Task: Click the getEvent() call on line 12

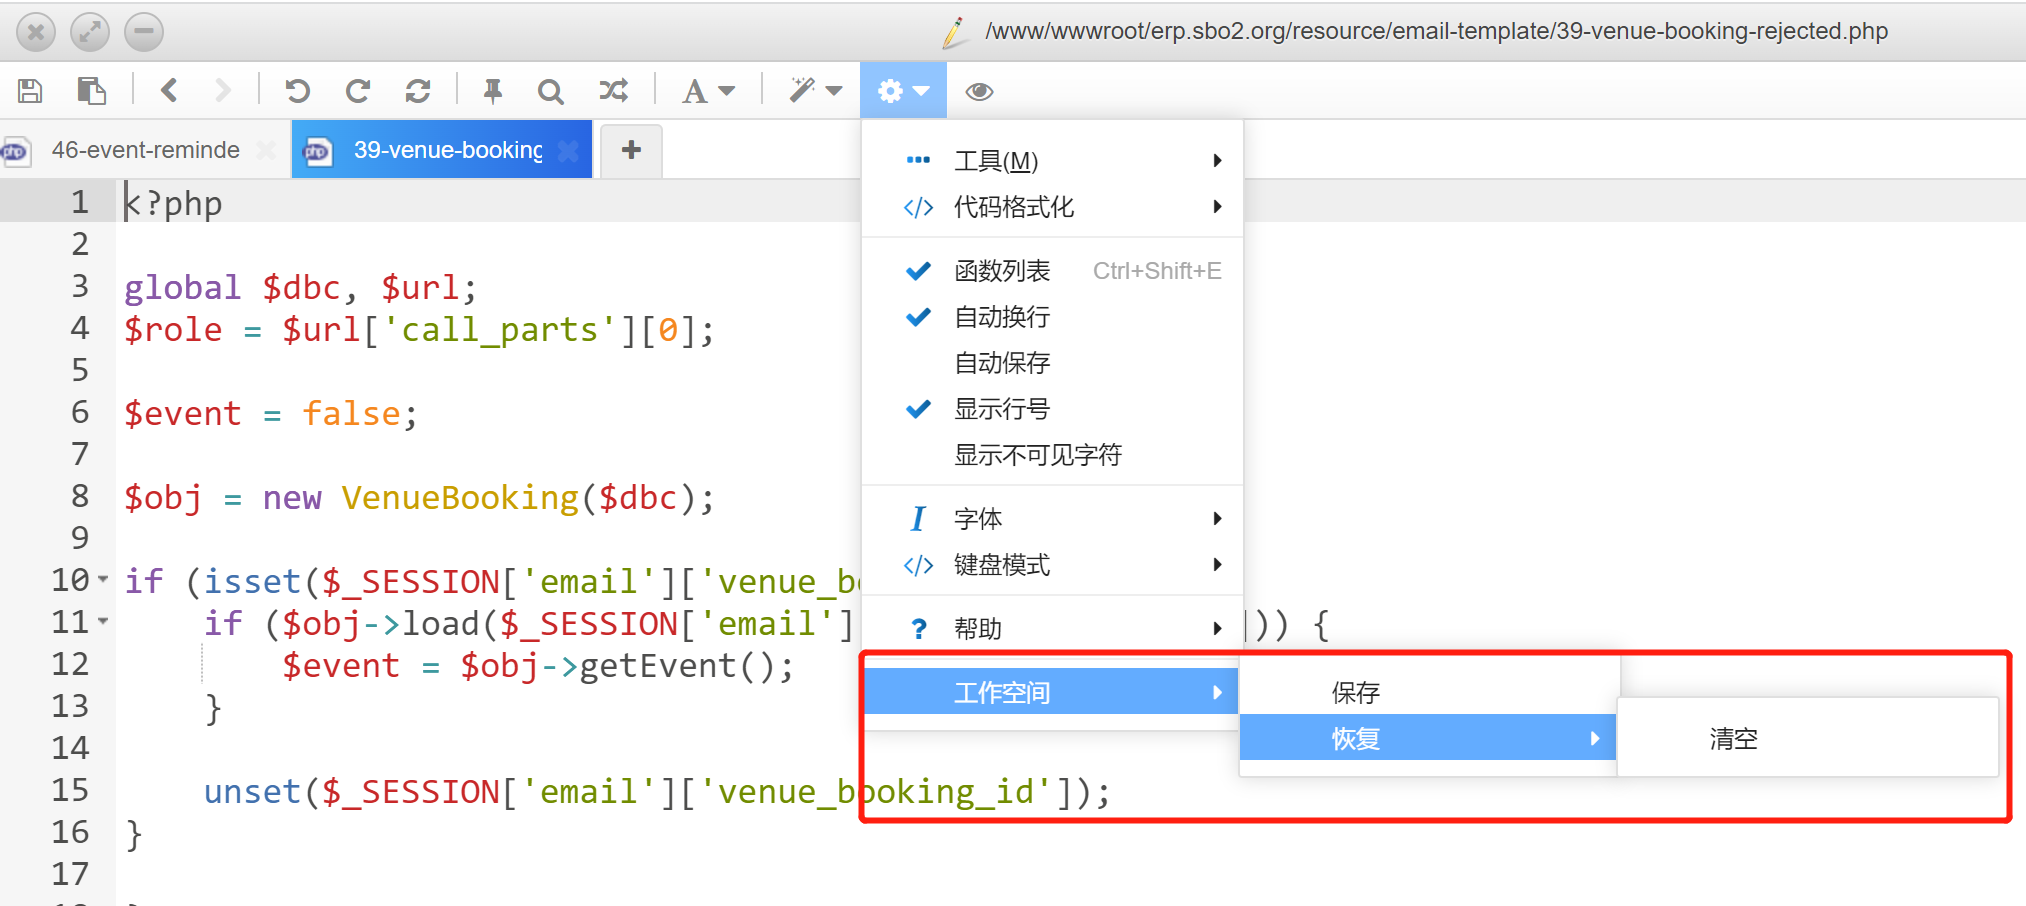Action: [677, 665]
